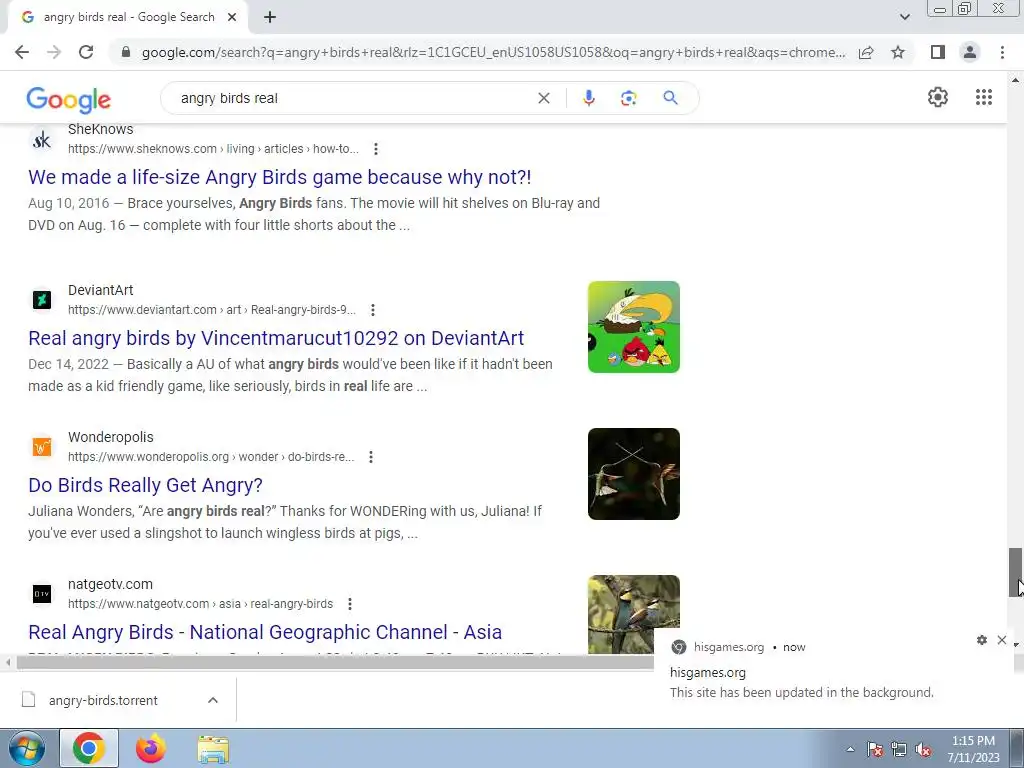Click the angry birds real search field
This screenshot has height=768, width=1024.
pyautogui.click(x=353, y=98)
